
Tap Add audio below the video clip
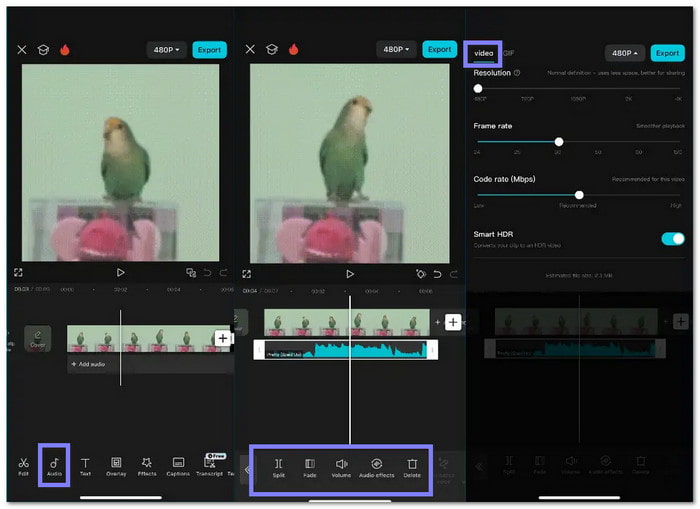click(88, 364)
